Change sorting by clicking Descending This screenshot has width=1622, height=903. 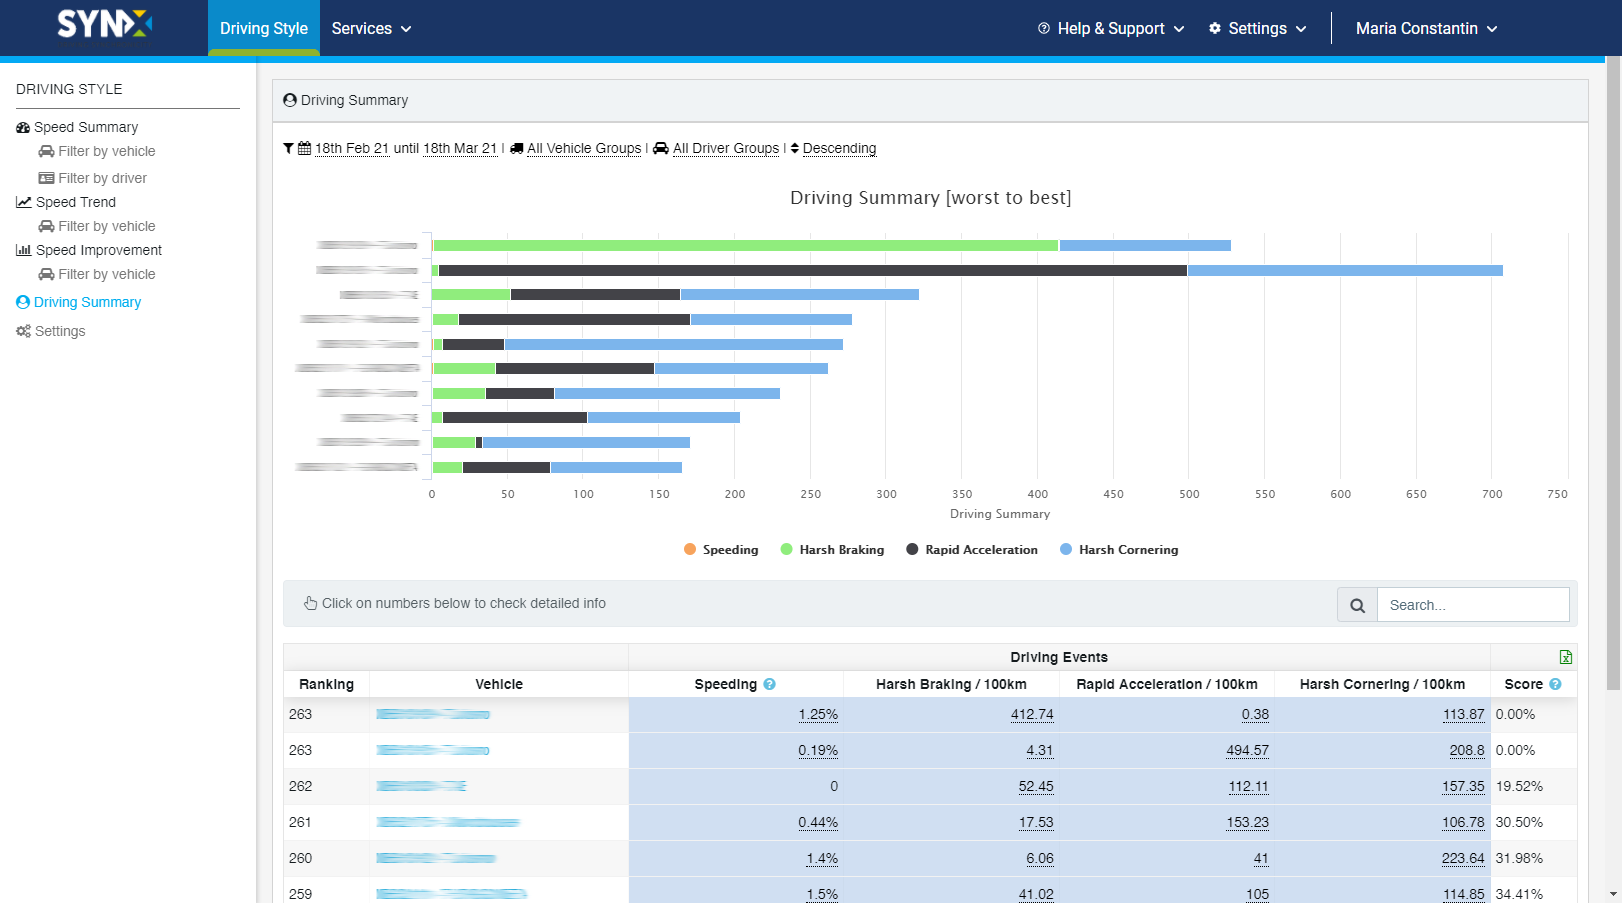tap(840, 148)
